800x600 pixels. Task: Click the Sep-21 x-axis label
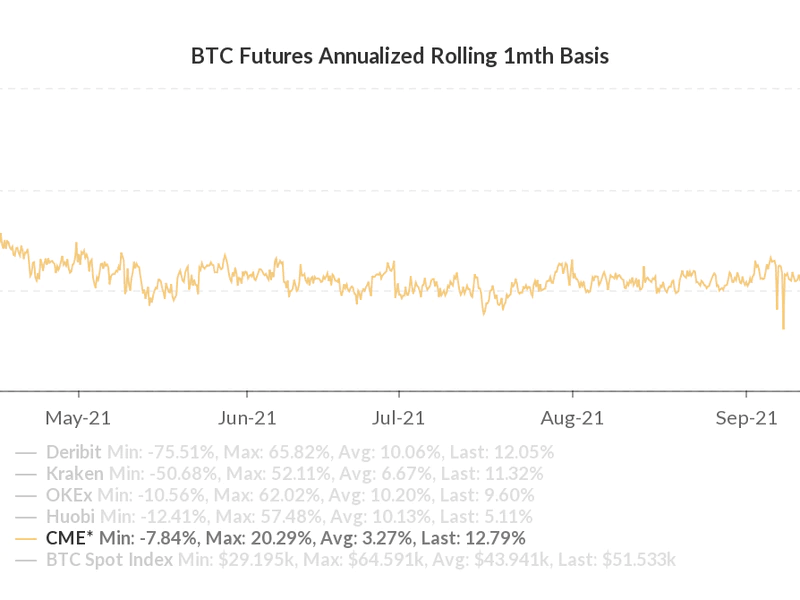(747, 417)
